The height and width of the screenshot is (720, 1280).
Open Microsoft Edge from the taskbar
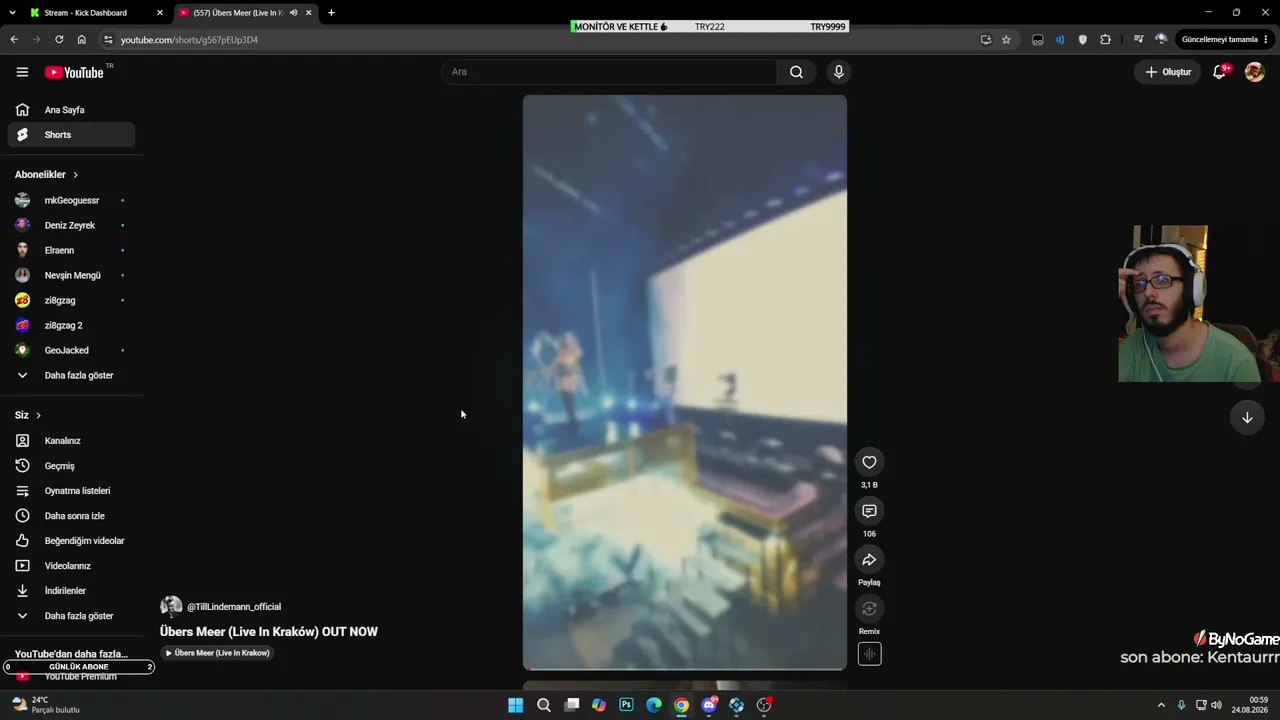[654, 705]
